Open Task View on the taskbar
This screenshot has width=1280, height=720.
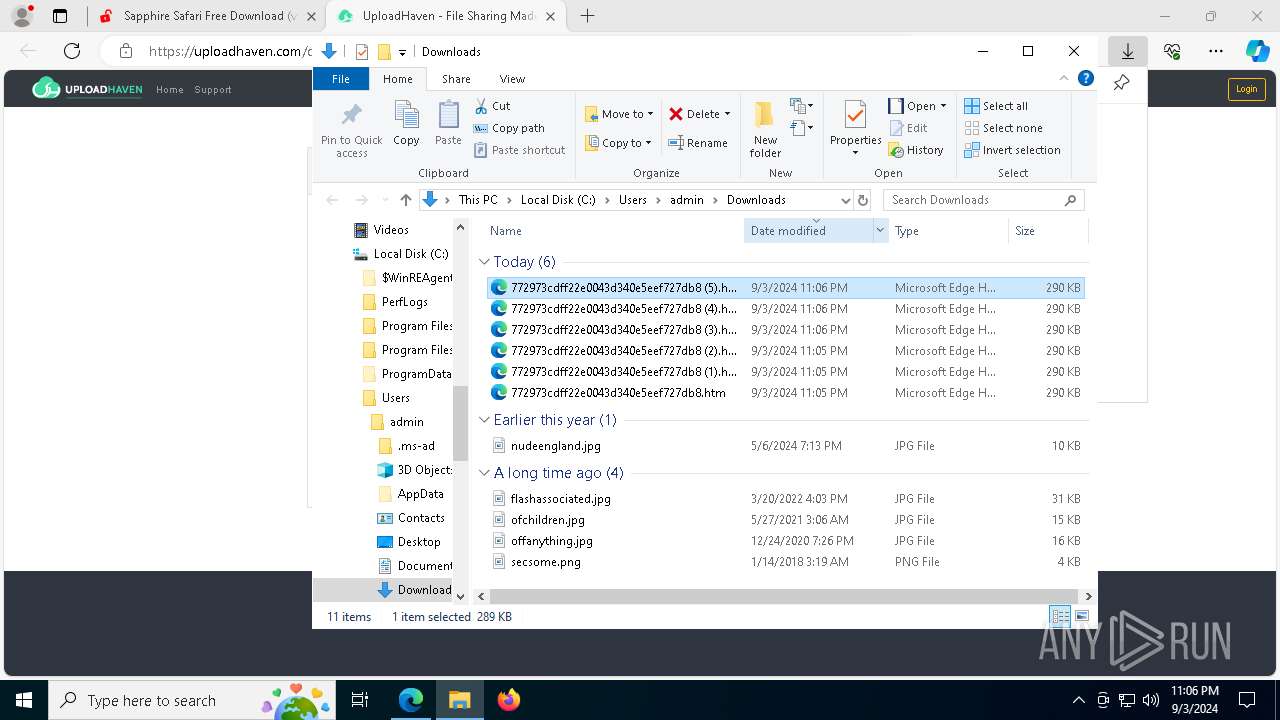click(x=360, y=700)
